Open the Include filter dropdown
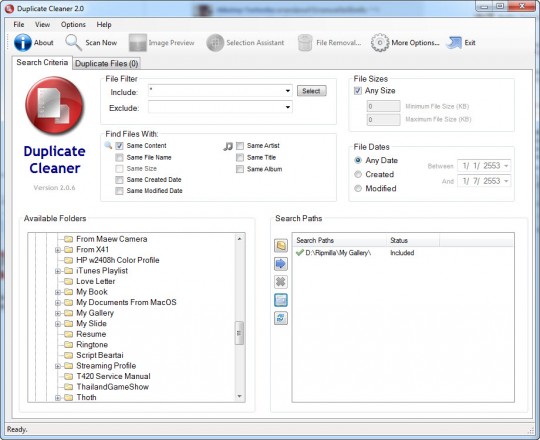The image size is (540, 440). pos(288,91)
